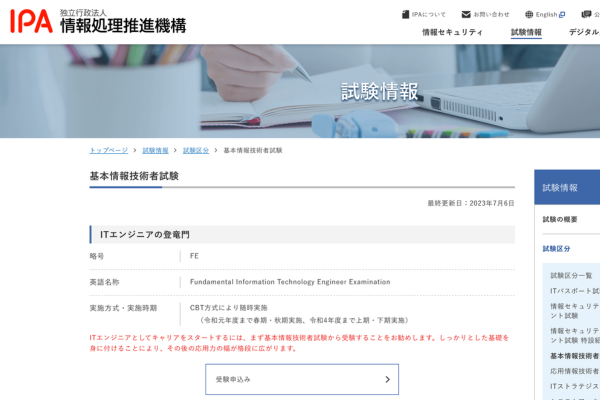Go to トップページ breadcrumb link

point(109,150)
